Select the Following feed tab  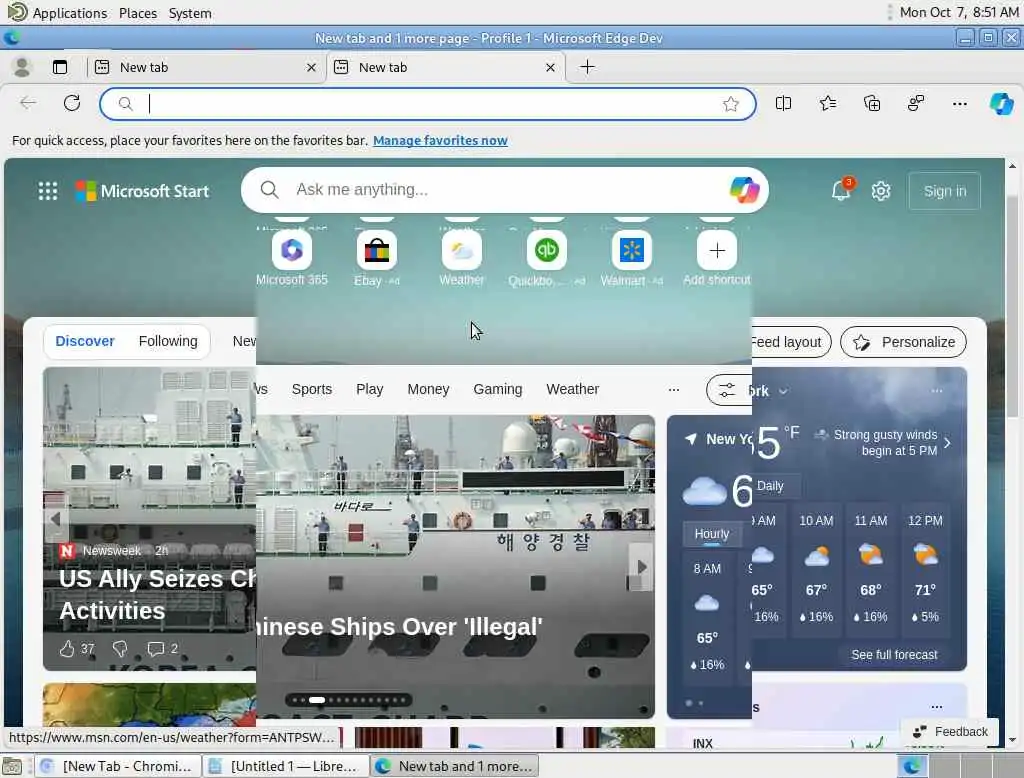[168, 341]
